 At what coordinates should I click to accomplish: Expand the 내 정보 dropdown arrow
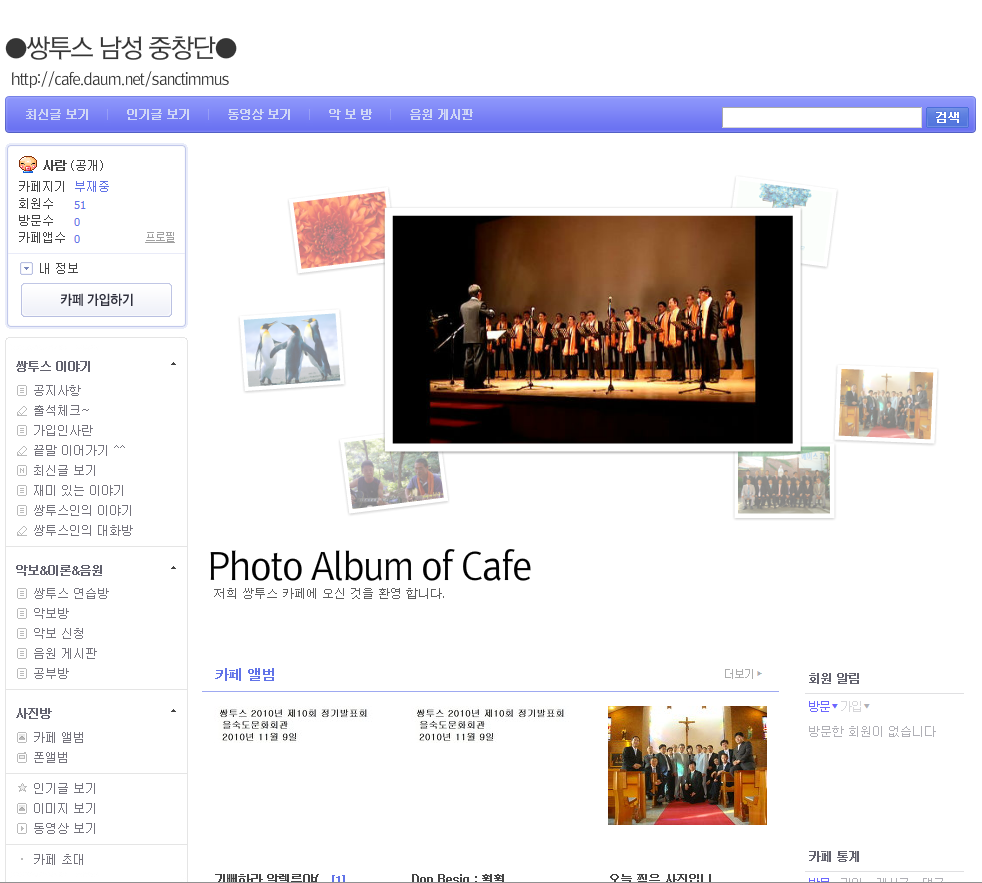pos(26,269)
